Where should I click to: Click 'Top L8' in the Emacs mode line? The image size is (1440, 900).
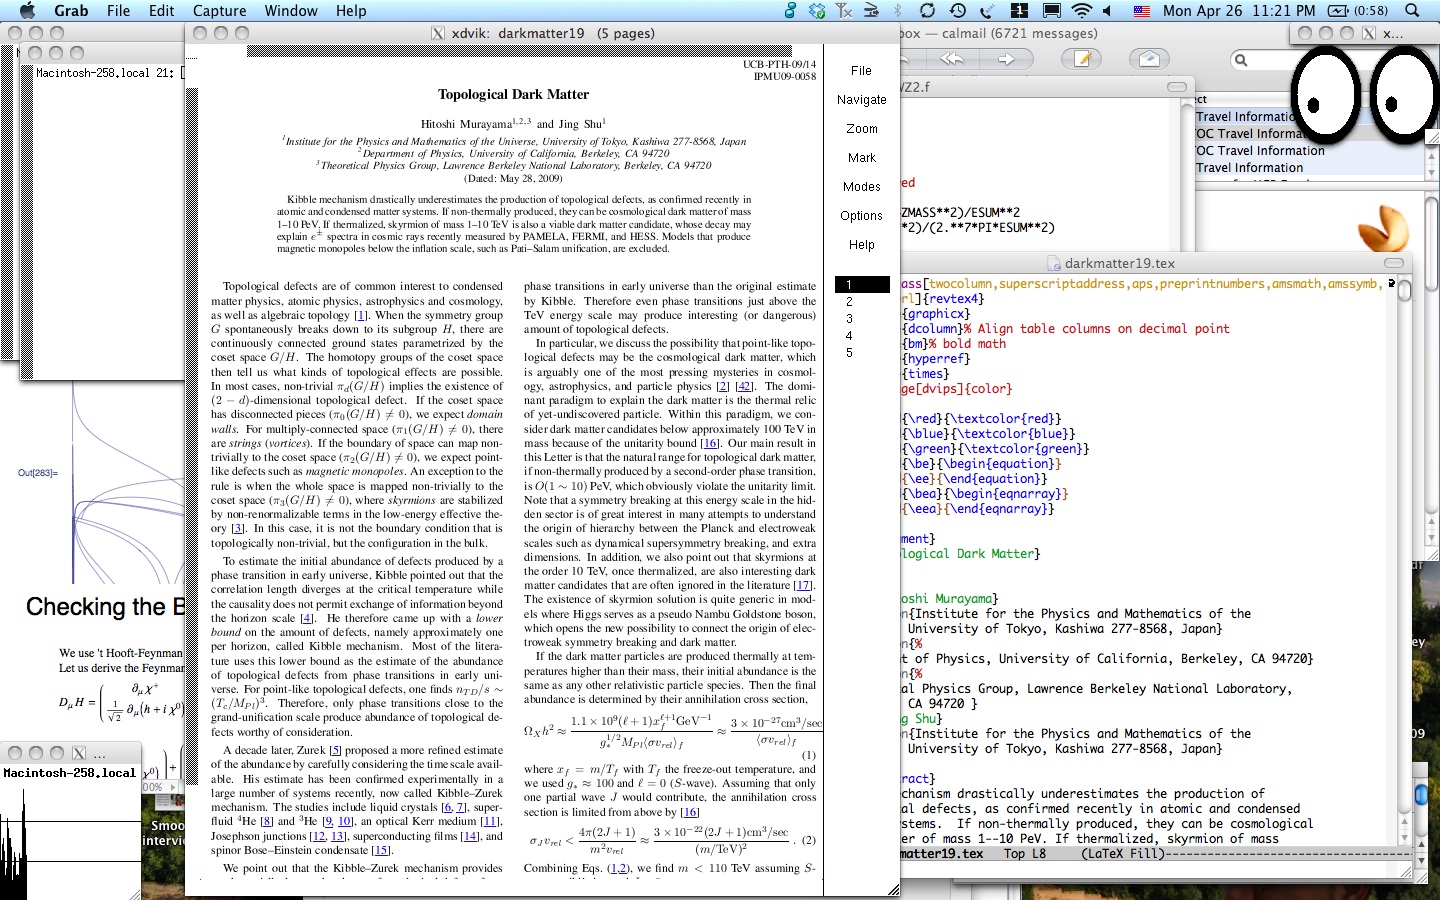(x=1025, y=854)
